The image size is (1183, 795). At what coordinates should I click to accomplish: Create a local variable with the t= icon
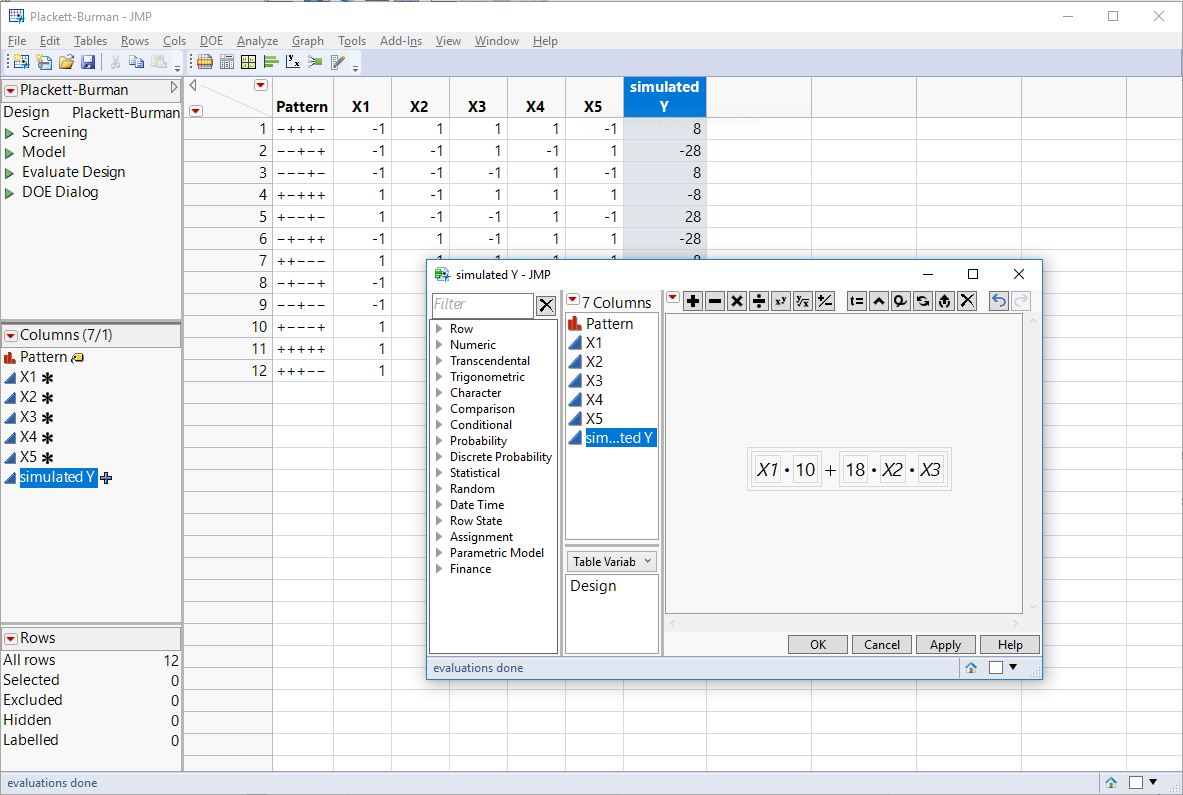coord(857,300)
